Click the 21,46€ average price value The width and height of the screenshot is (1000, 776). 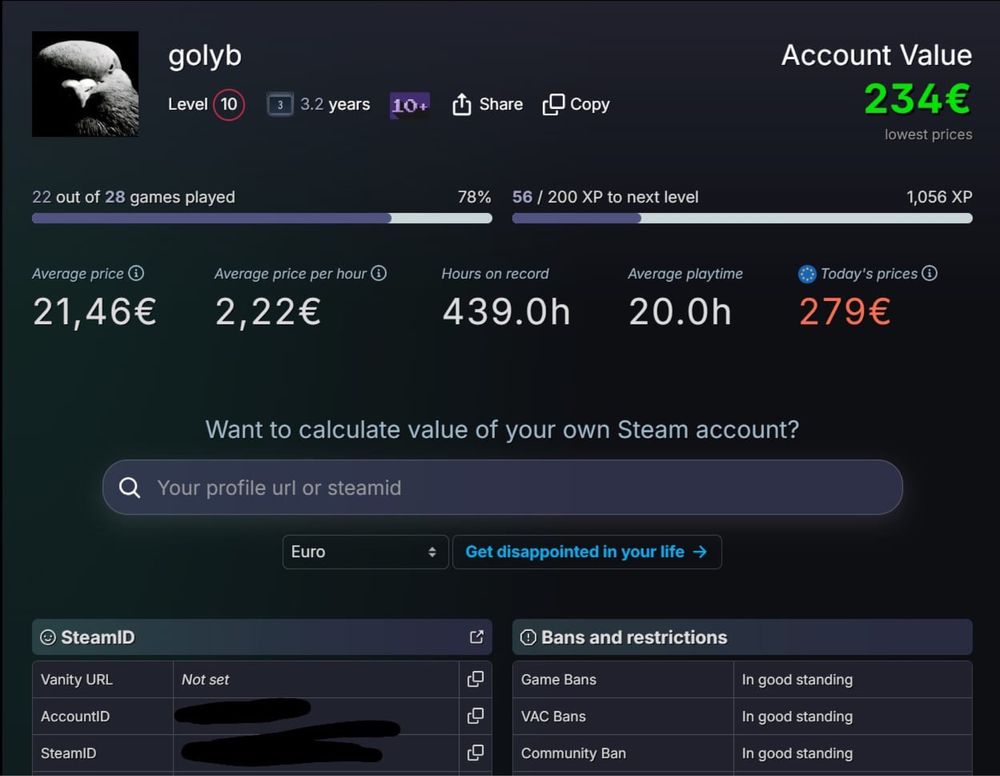coord(94,312)
